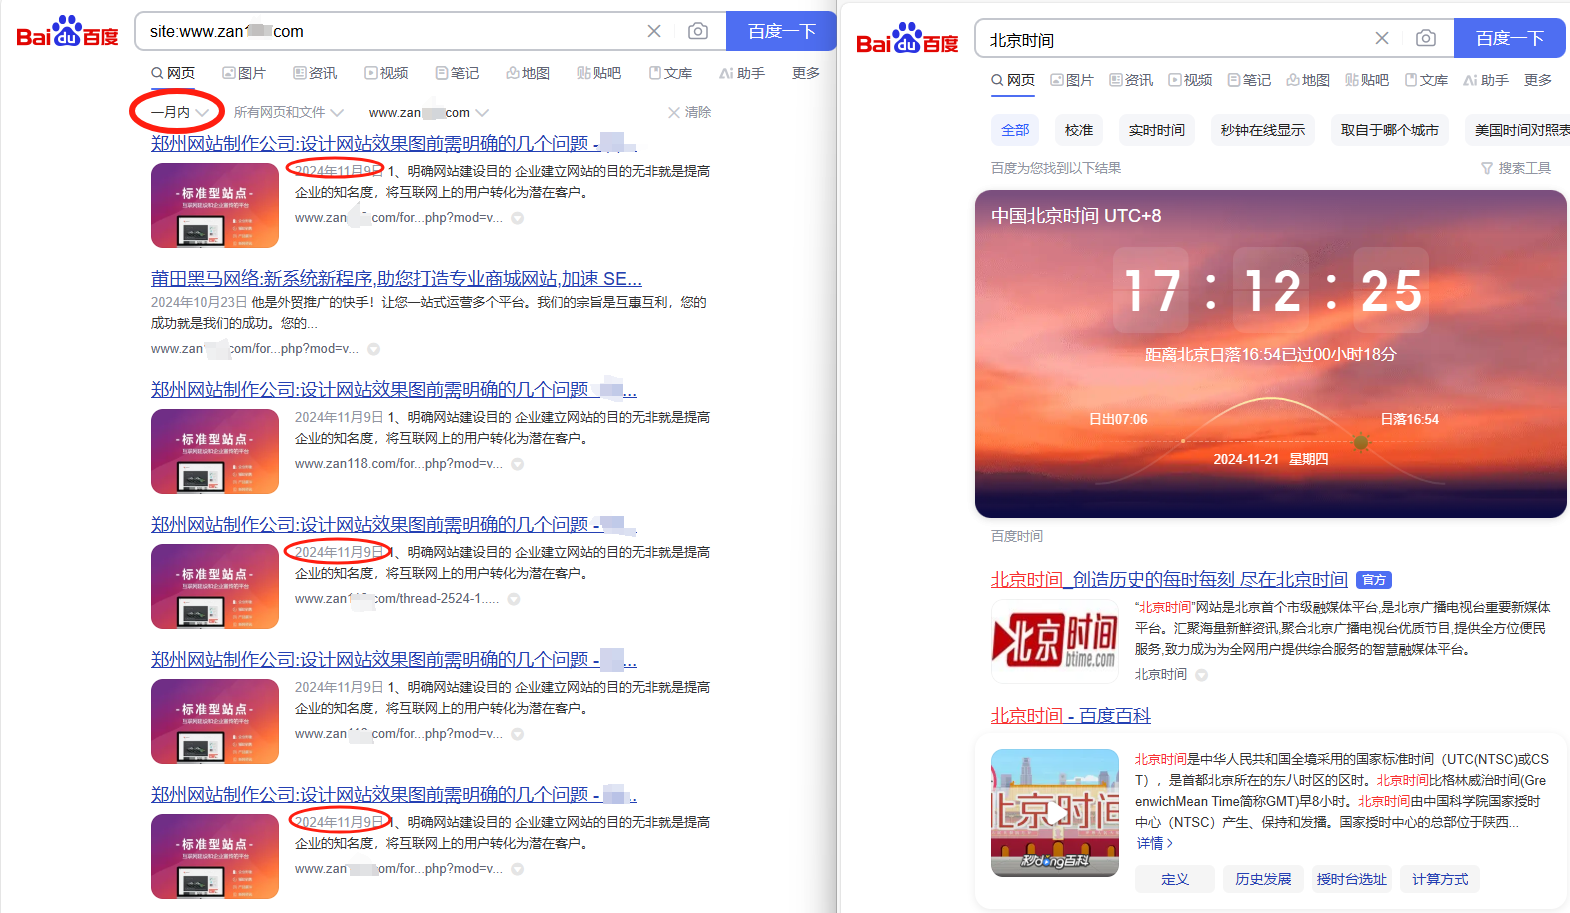Screen dimensions: 1570x913
Task: Select the 视频 tab in the left window
Action: click(x=386, y=73)
